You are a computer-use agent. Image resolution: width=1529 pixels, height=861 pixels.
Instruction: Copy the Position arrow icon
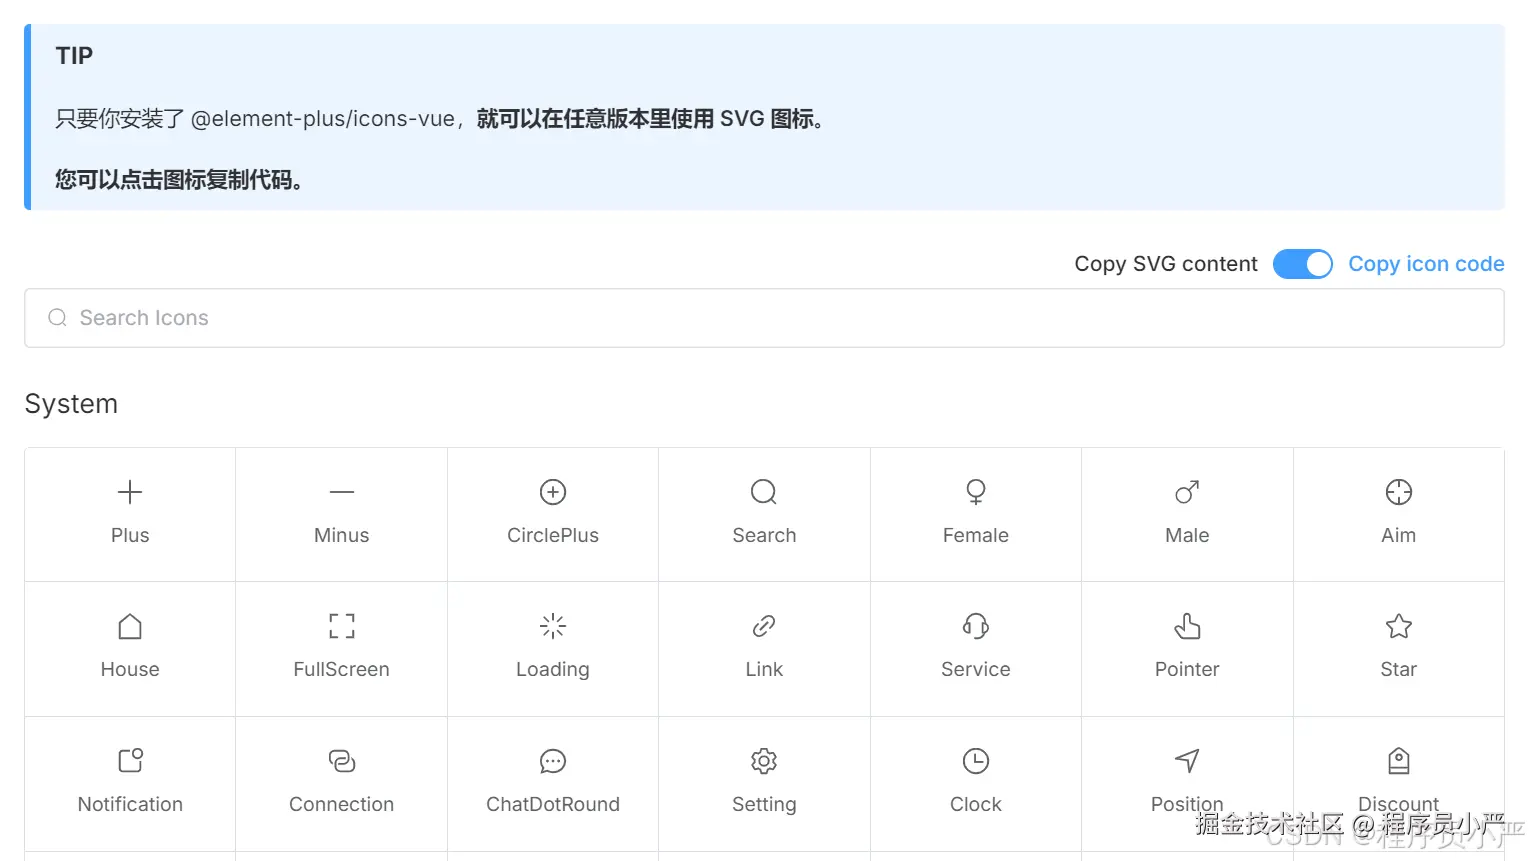click(x=1187, y=761)
